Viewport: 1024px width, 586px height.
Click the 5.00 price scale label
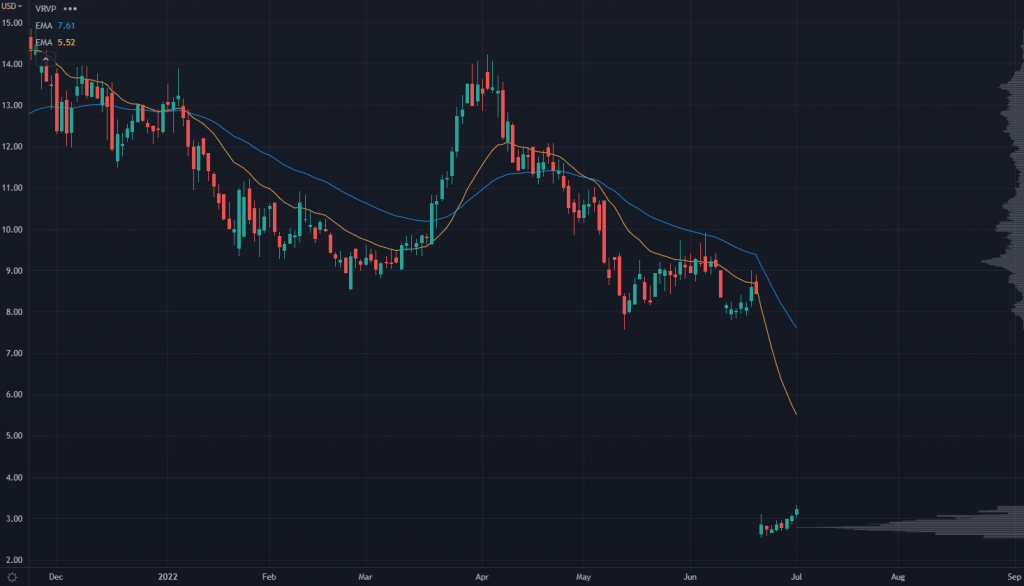point(14,436)
